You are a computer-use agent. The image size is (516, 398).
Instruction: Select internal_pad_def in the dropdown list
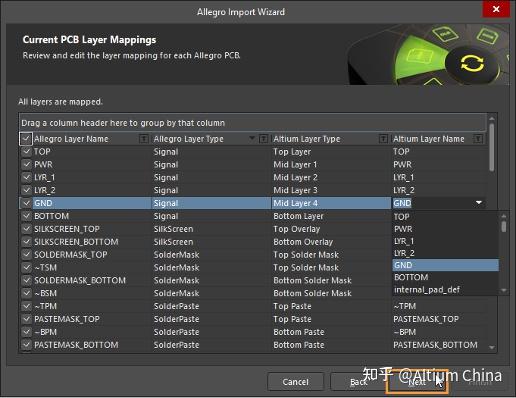pos(446,289)
